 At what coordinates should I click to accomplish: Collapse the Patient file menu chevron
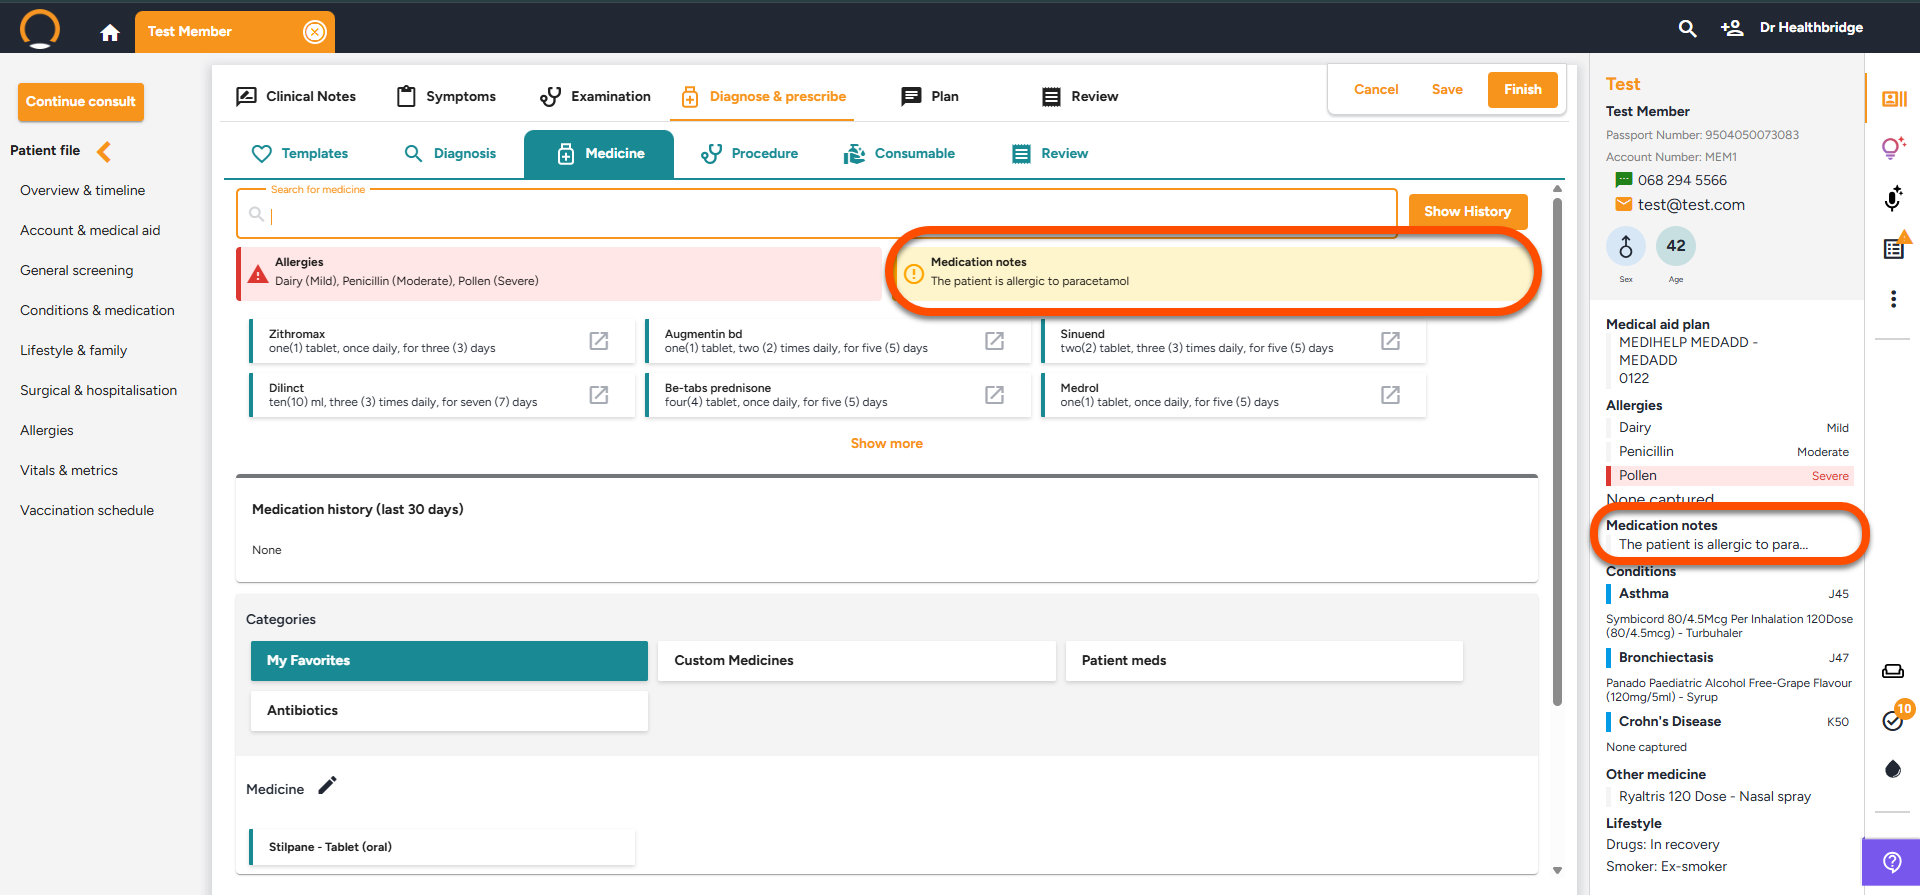tap(104, 151)
